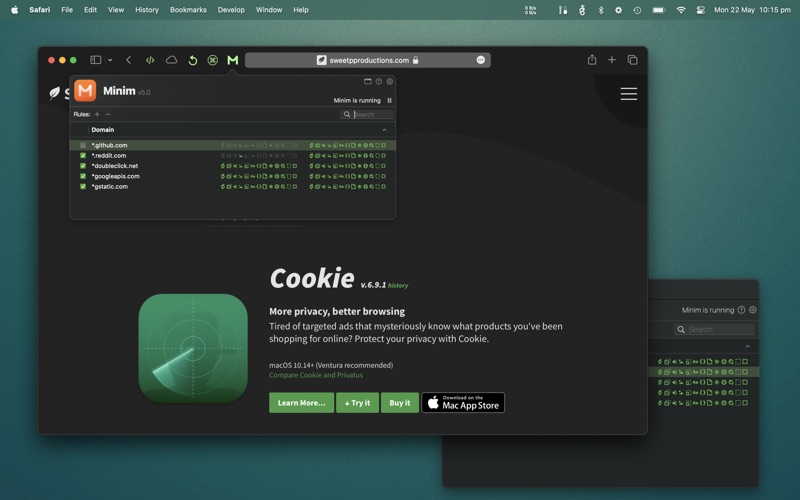Click the Try it download button
The width and height of the screenshot is (800, 500).
357,403
